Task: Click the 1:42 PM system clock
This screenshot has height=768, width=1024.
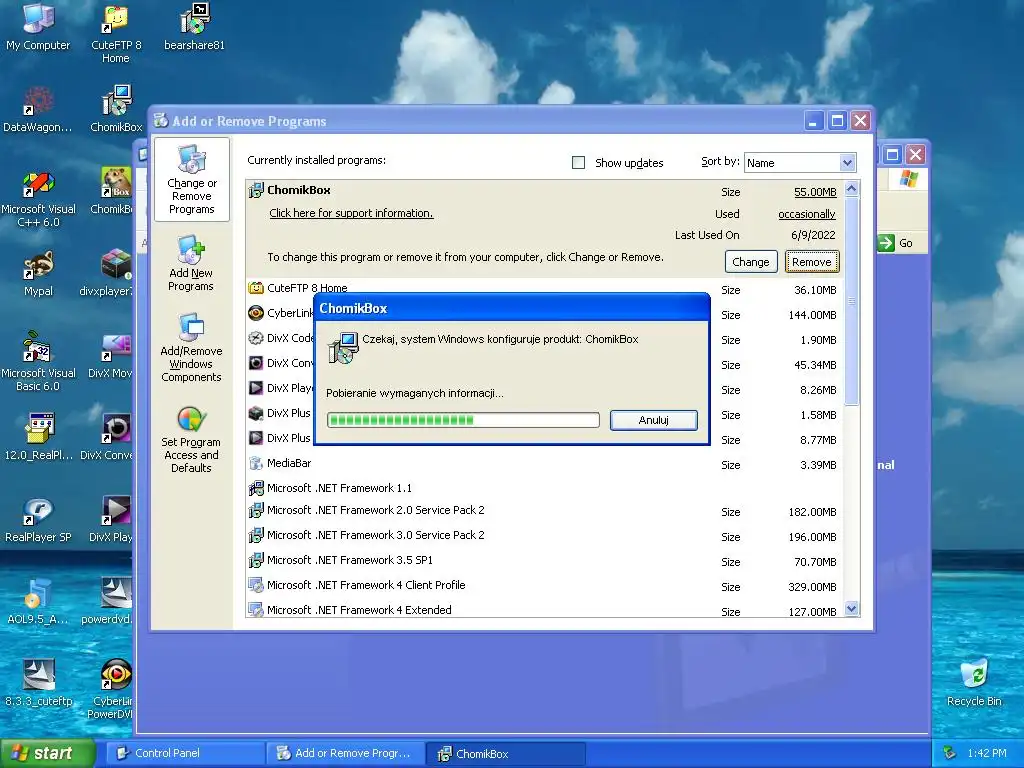Action: (987, 753)
